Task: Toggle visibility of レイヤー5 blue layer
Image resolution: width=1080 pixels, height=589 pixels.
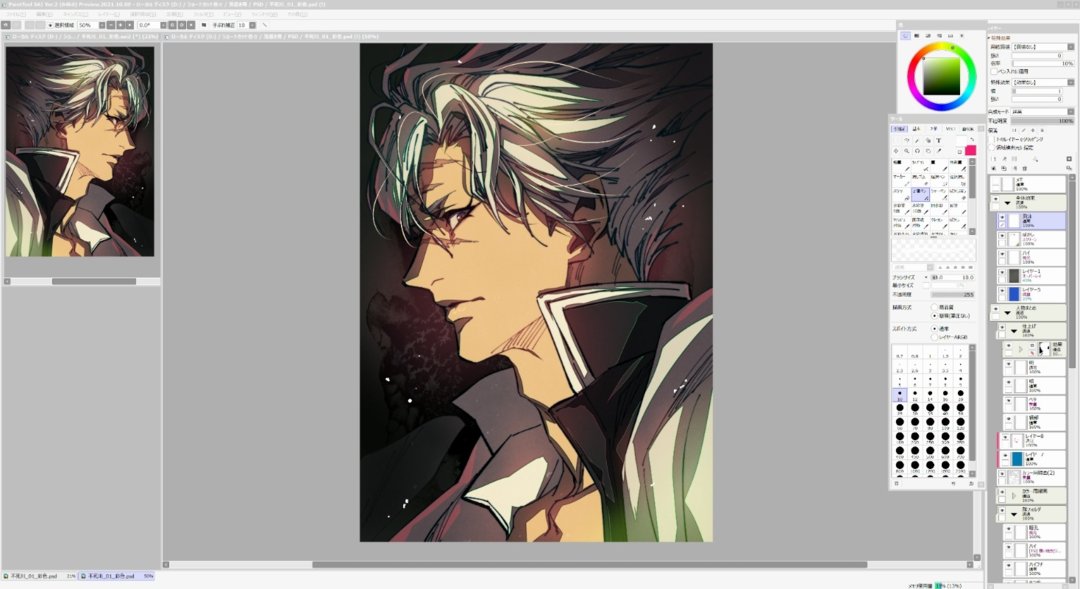Action: (x=1002, y=290)
